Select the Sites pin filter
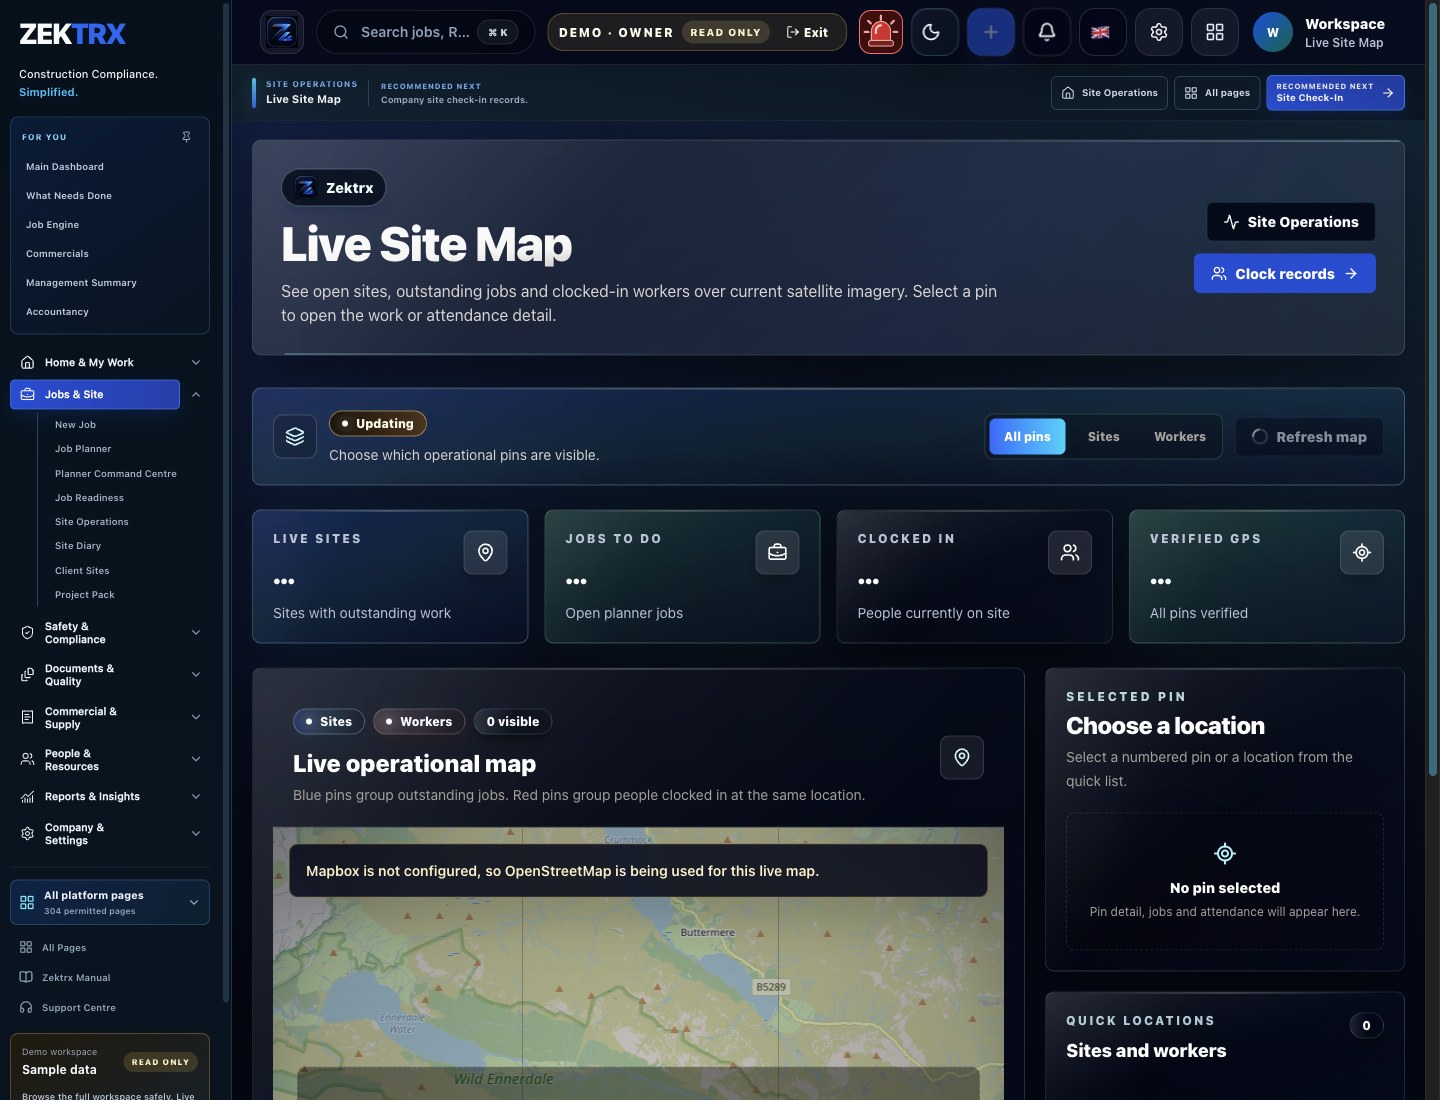 coord(1103,436)
